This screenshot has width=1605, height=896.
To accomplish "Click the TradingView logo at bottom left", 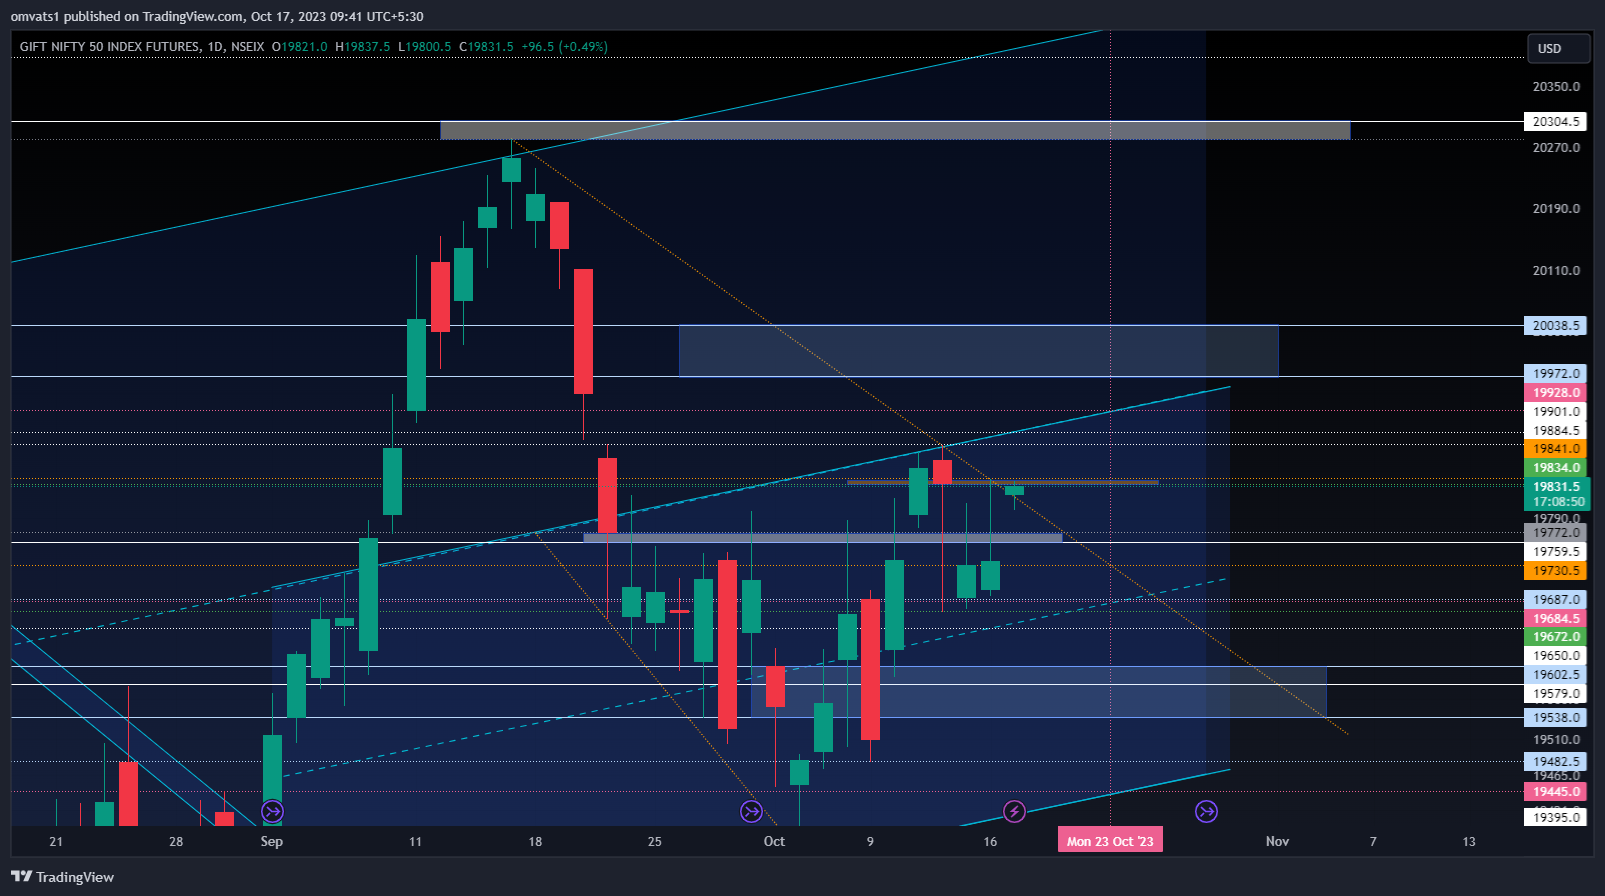I will point(62,877).
